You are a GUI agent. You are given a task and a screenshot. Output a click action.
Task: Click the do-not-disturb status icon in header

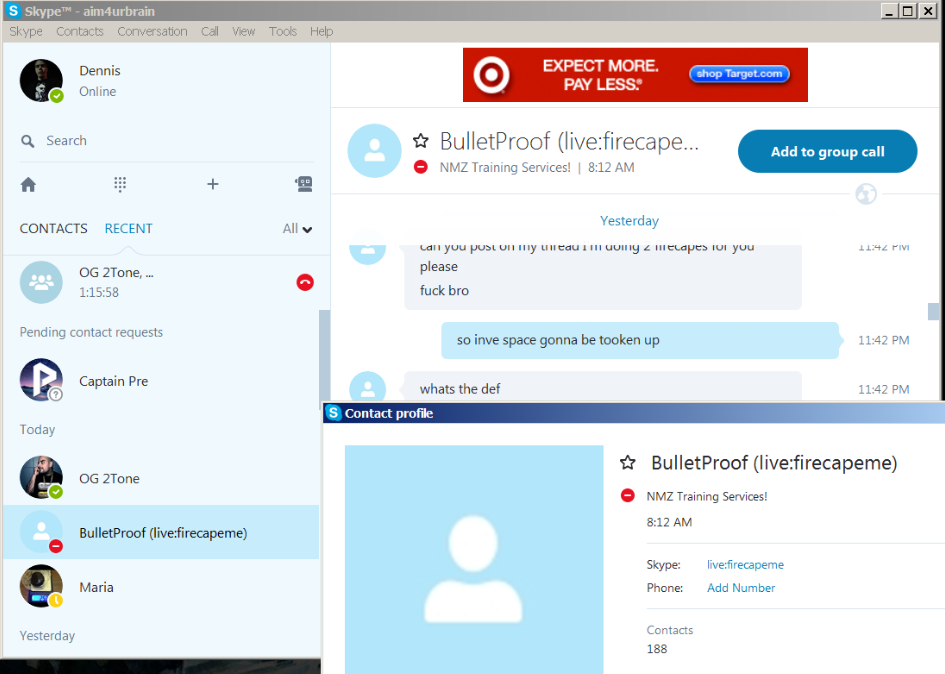pyautogui.click(x=421, y=167)
